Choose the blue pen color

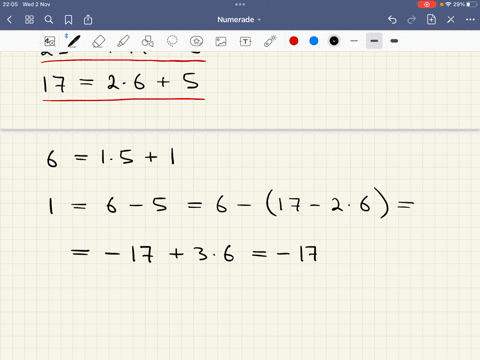pyautogui.click(x=314, y=41)
